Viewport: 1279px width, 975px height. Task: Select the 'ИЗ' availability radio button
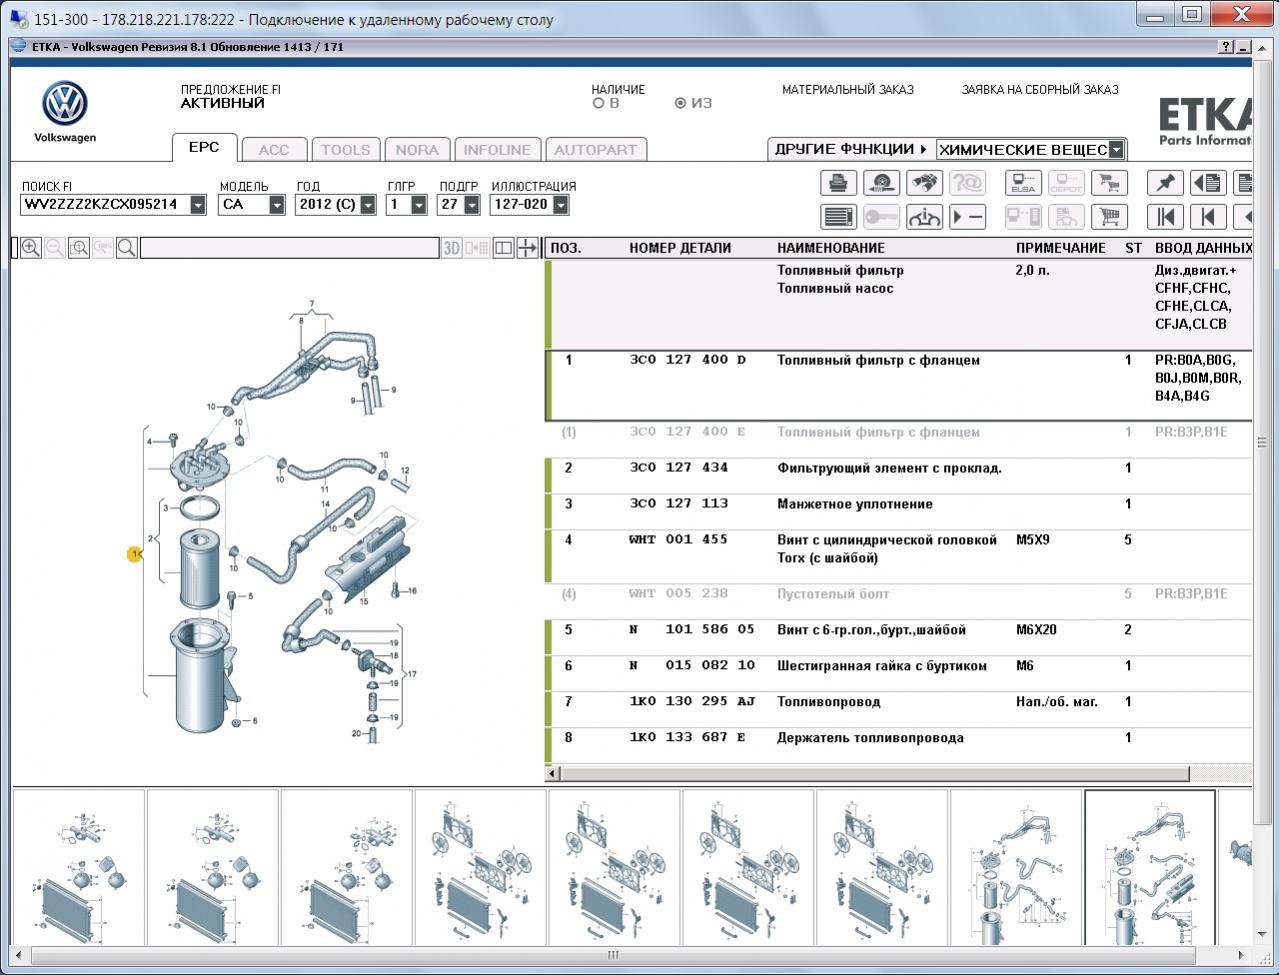click(x=681, y=103)
